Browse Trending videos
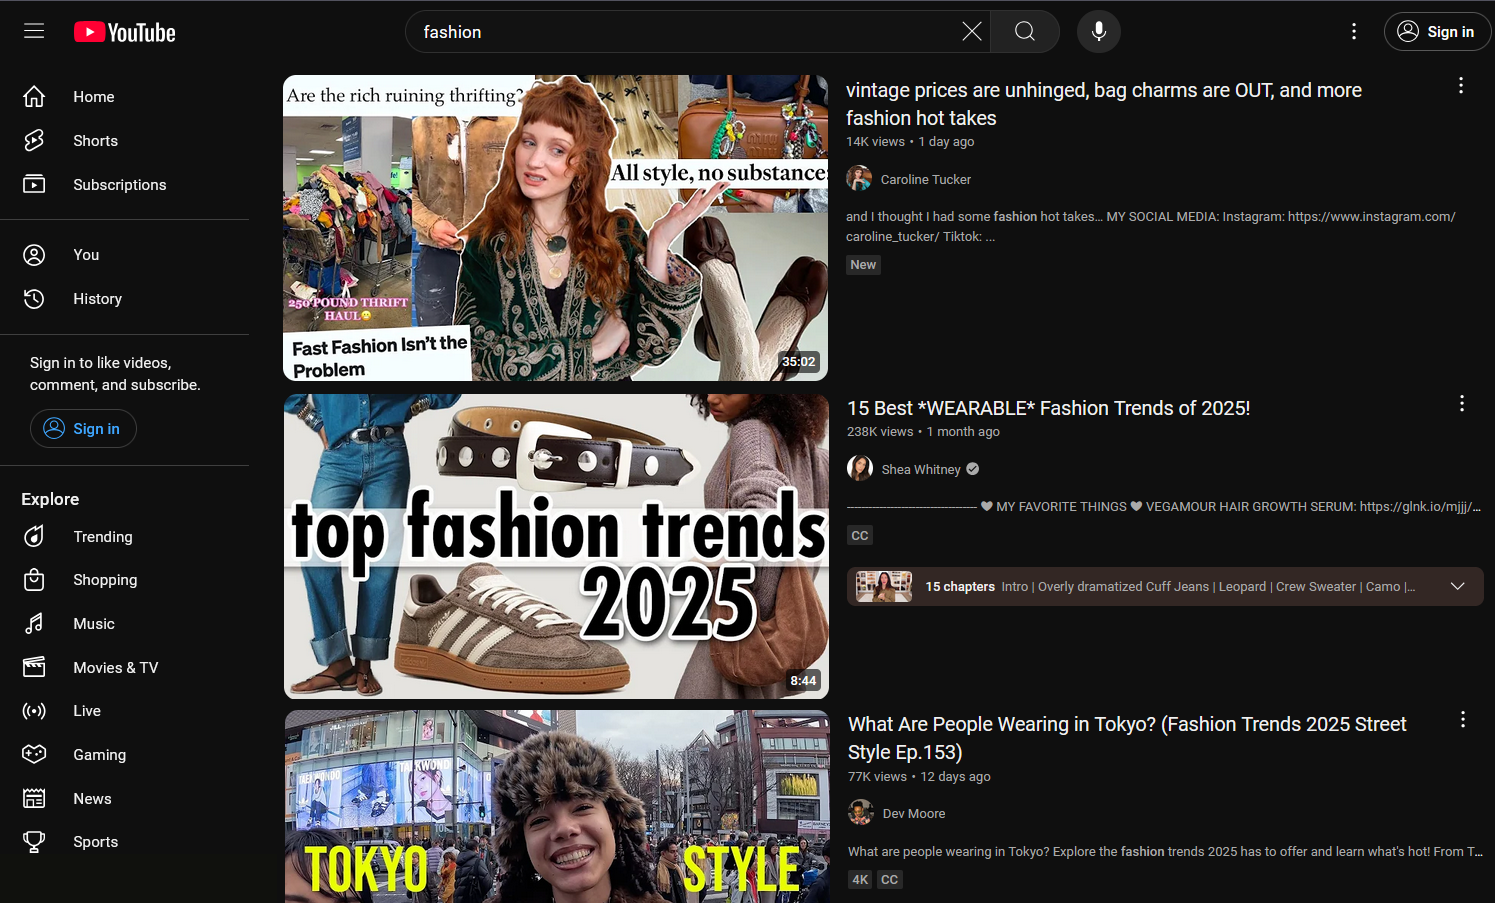This screenshot has height=903, width=1495. pyautogui.click(x=103, y=536)
